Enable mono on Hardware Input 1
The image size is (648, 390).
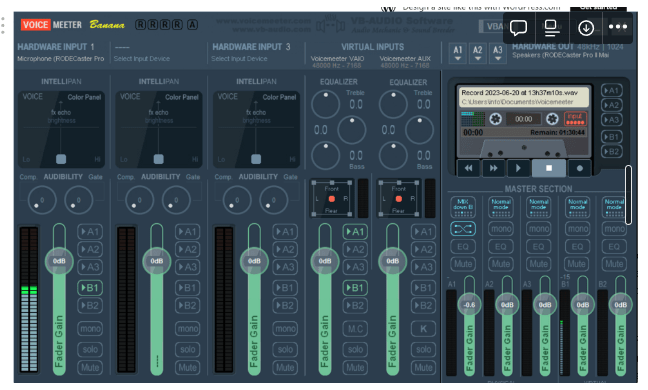(x=90, y=329)
